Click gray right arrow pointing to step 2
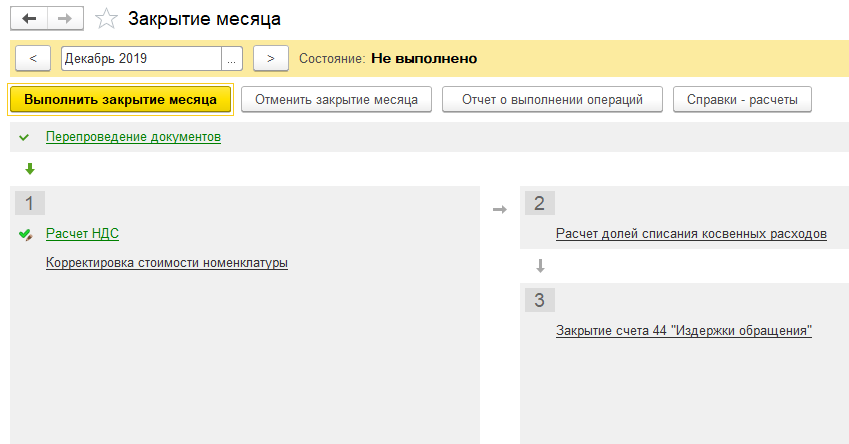This screenshot has width=849, height=444. coord(499,209)
